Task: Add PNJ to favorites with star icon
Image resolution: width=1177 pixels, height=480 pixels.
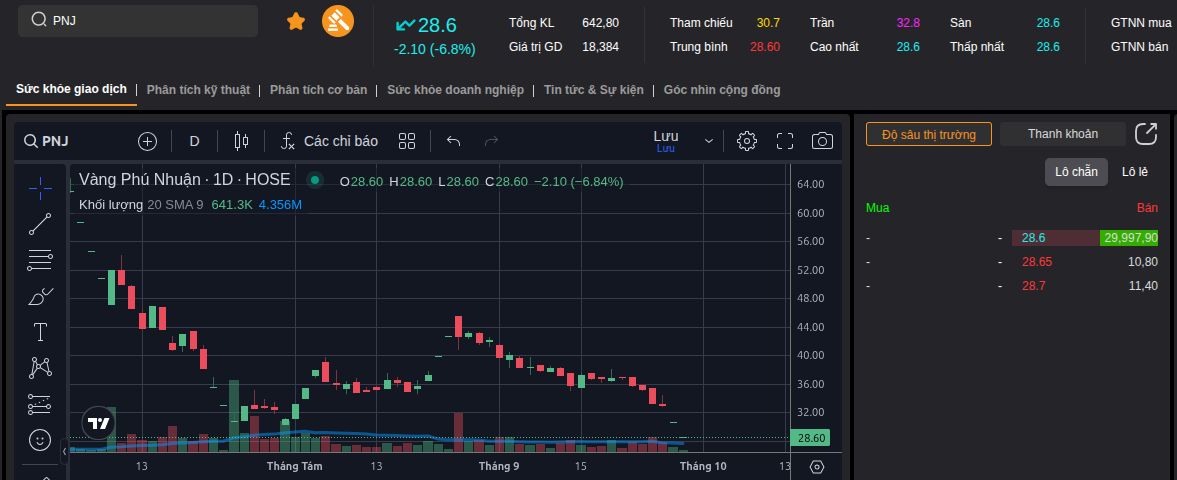Action: (x=296, y=21)
